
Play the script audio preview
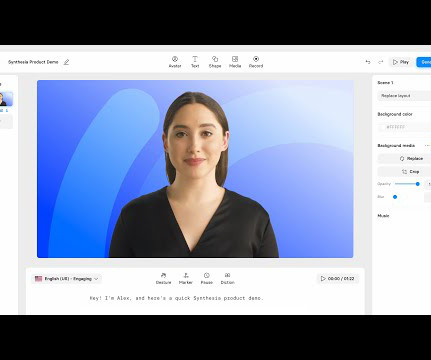[x=338, y=279]
